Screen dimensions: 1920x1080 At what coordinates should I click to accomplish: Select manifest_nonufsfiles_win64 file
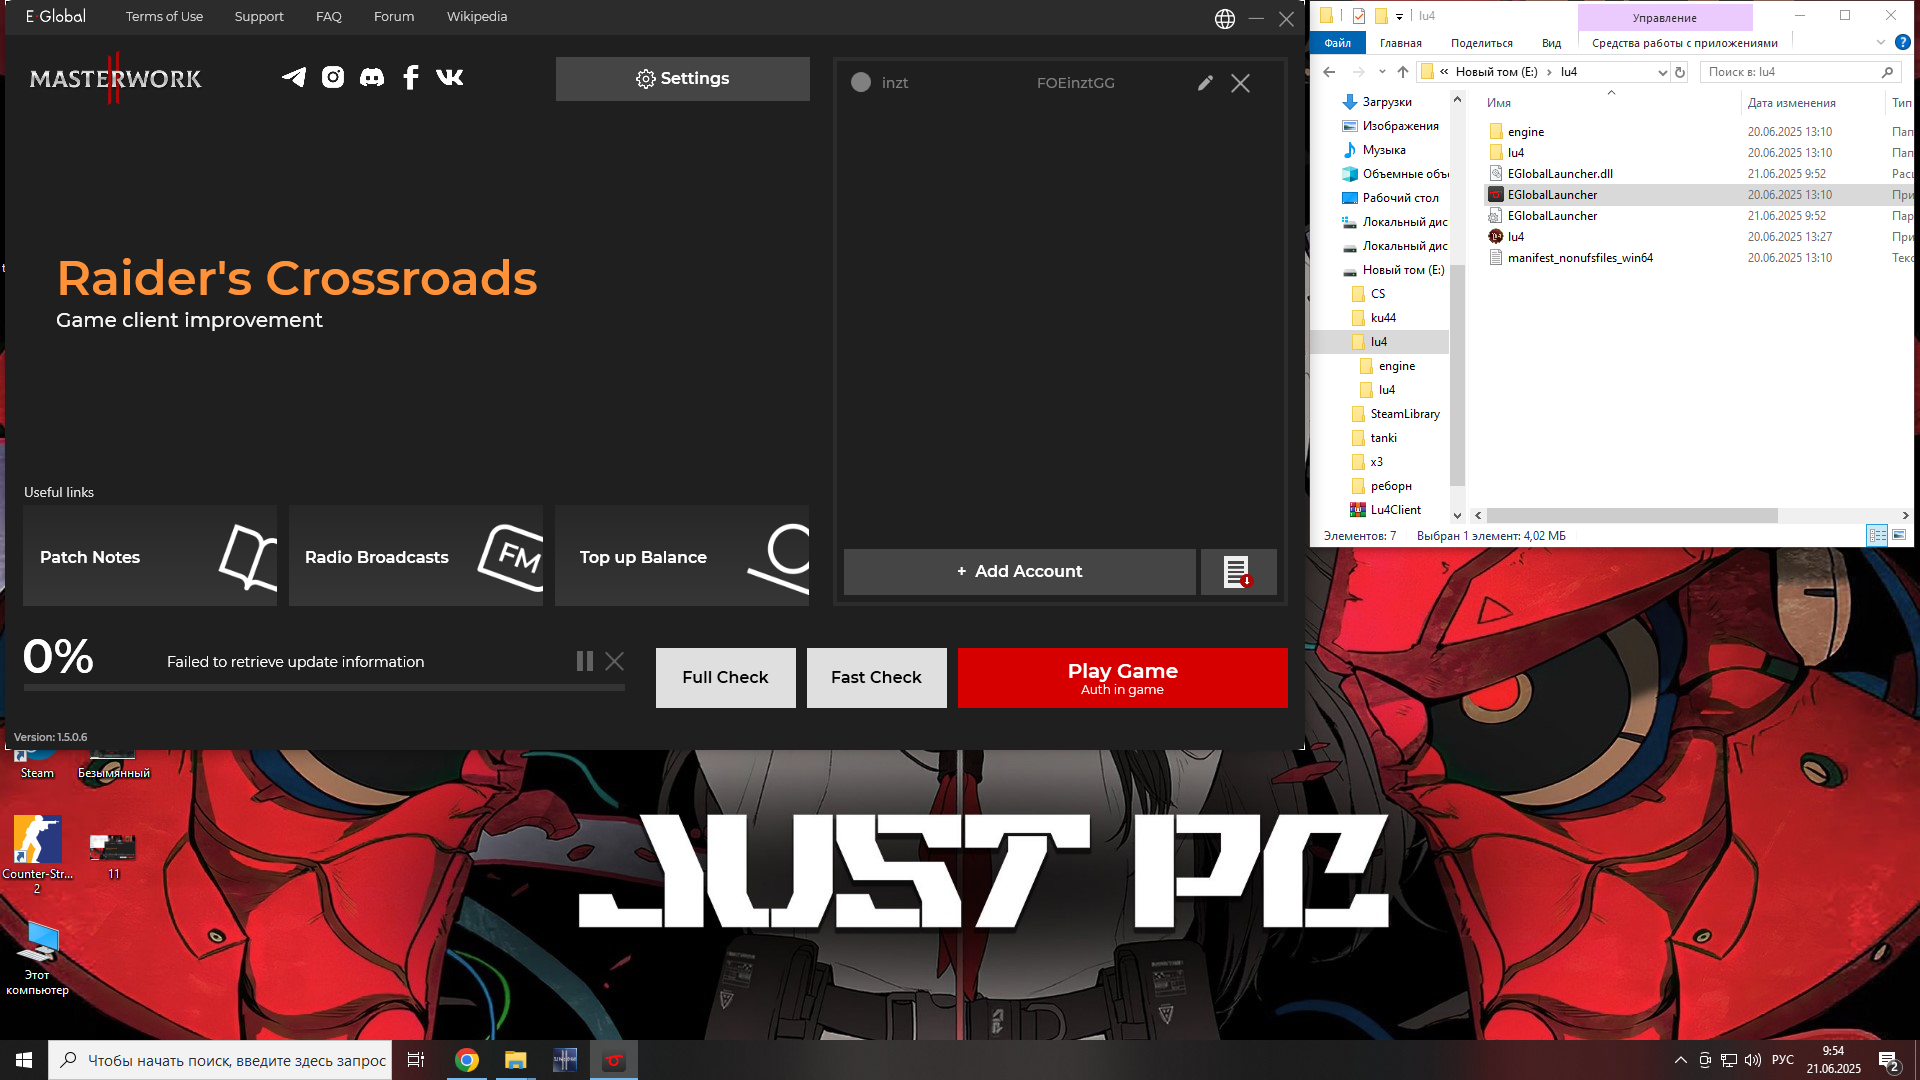[1580, 258]
